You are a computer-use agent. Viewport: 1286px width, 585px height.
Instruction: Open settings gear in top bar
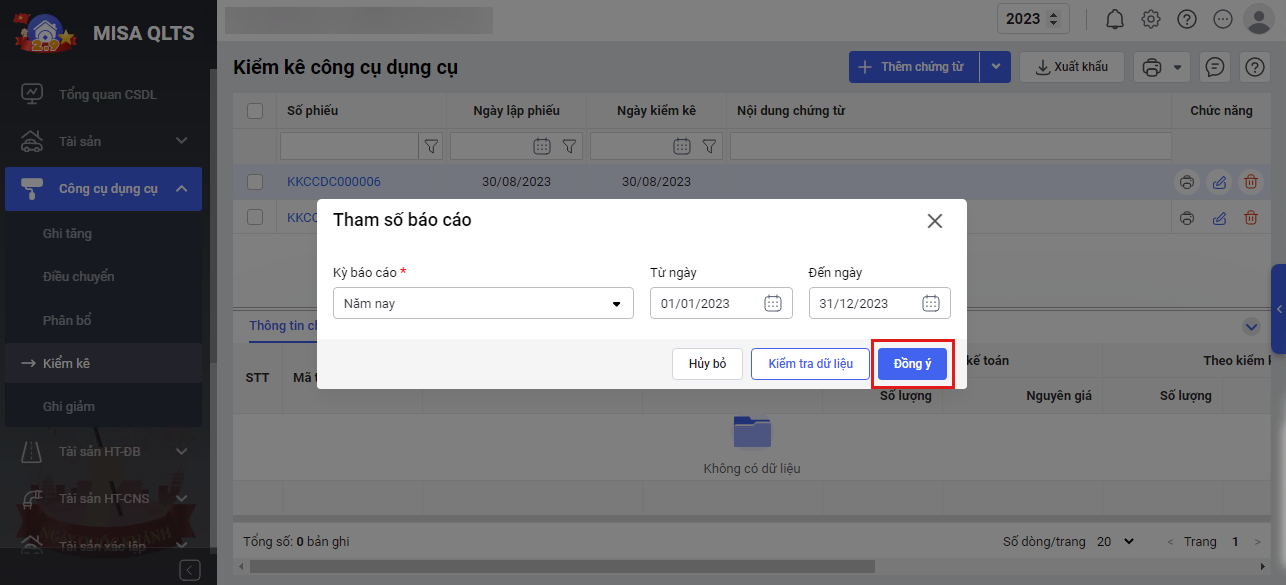pos(1151,19)
